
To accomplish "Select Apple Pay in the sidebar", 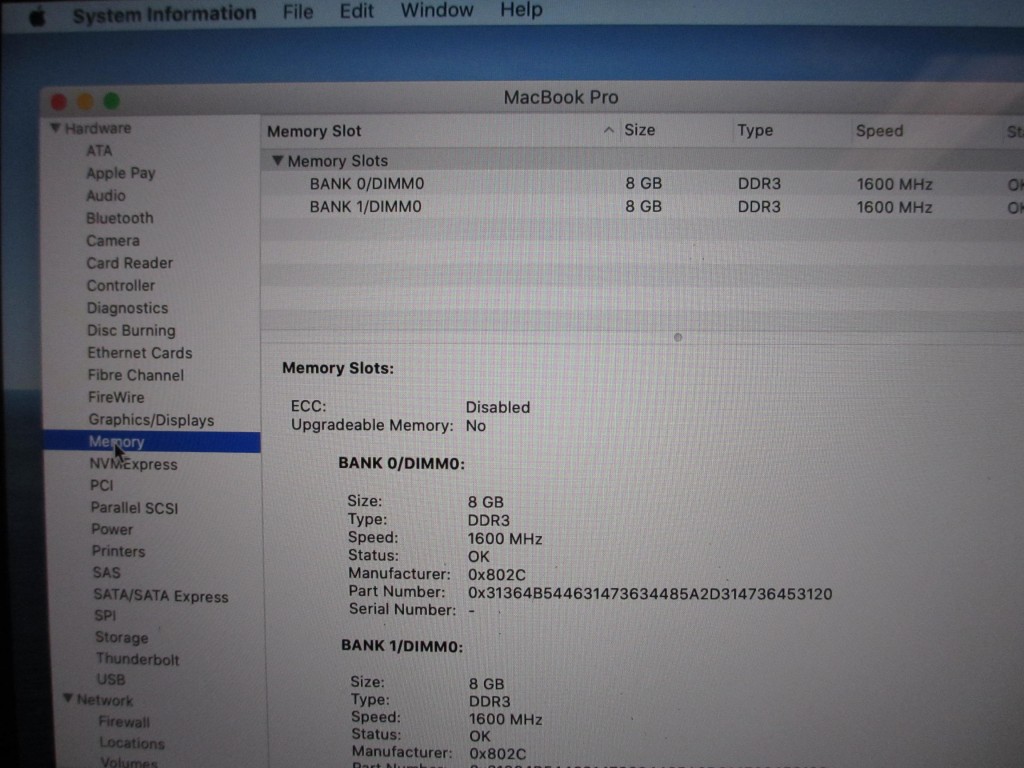I will [x=121, y=173].
